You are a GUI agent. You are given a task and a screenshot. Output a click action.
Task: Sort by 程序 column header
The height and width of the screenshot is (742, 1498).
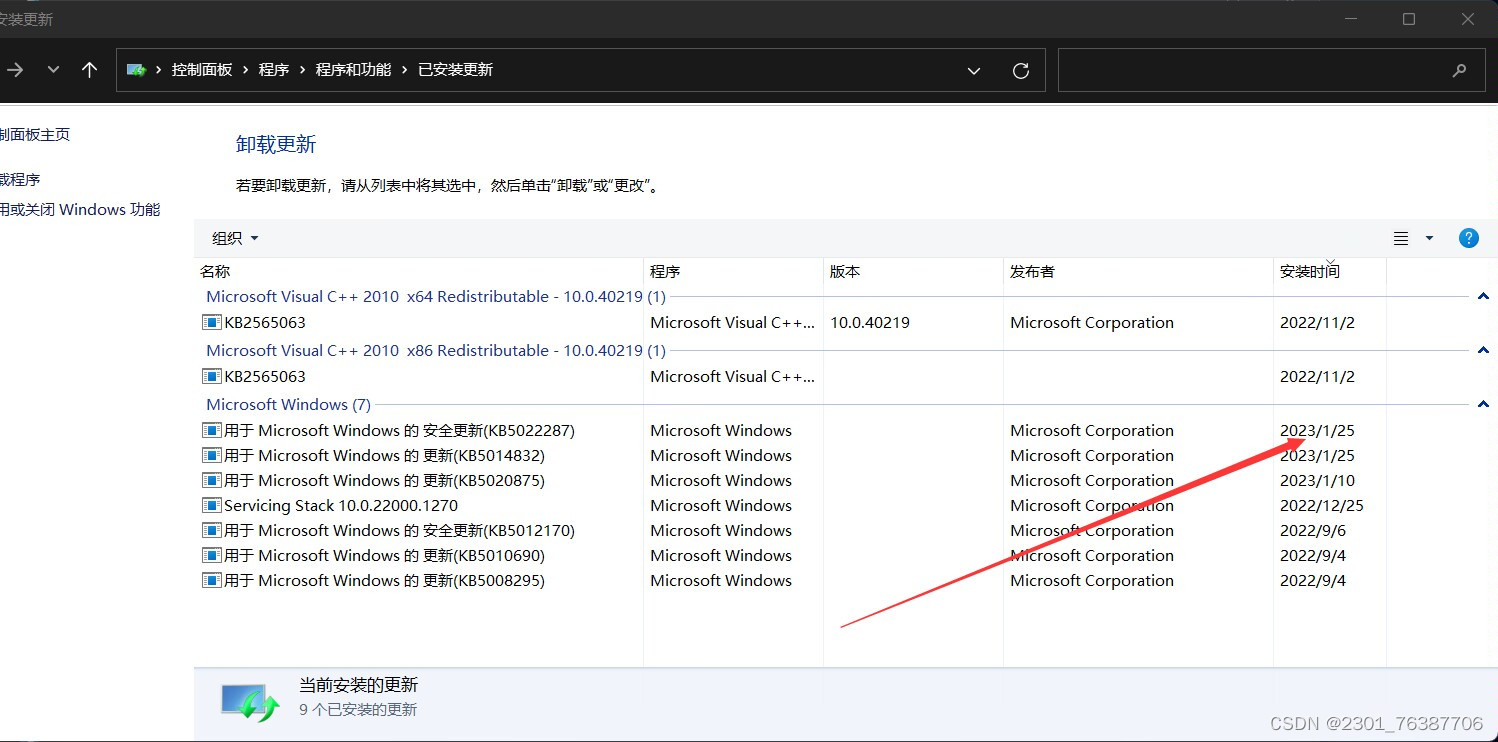665,271
